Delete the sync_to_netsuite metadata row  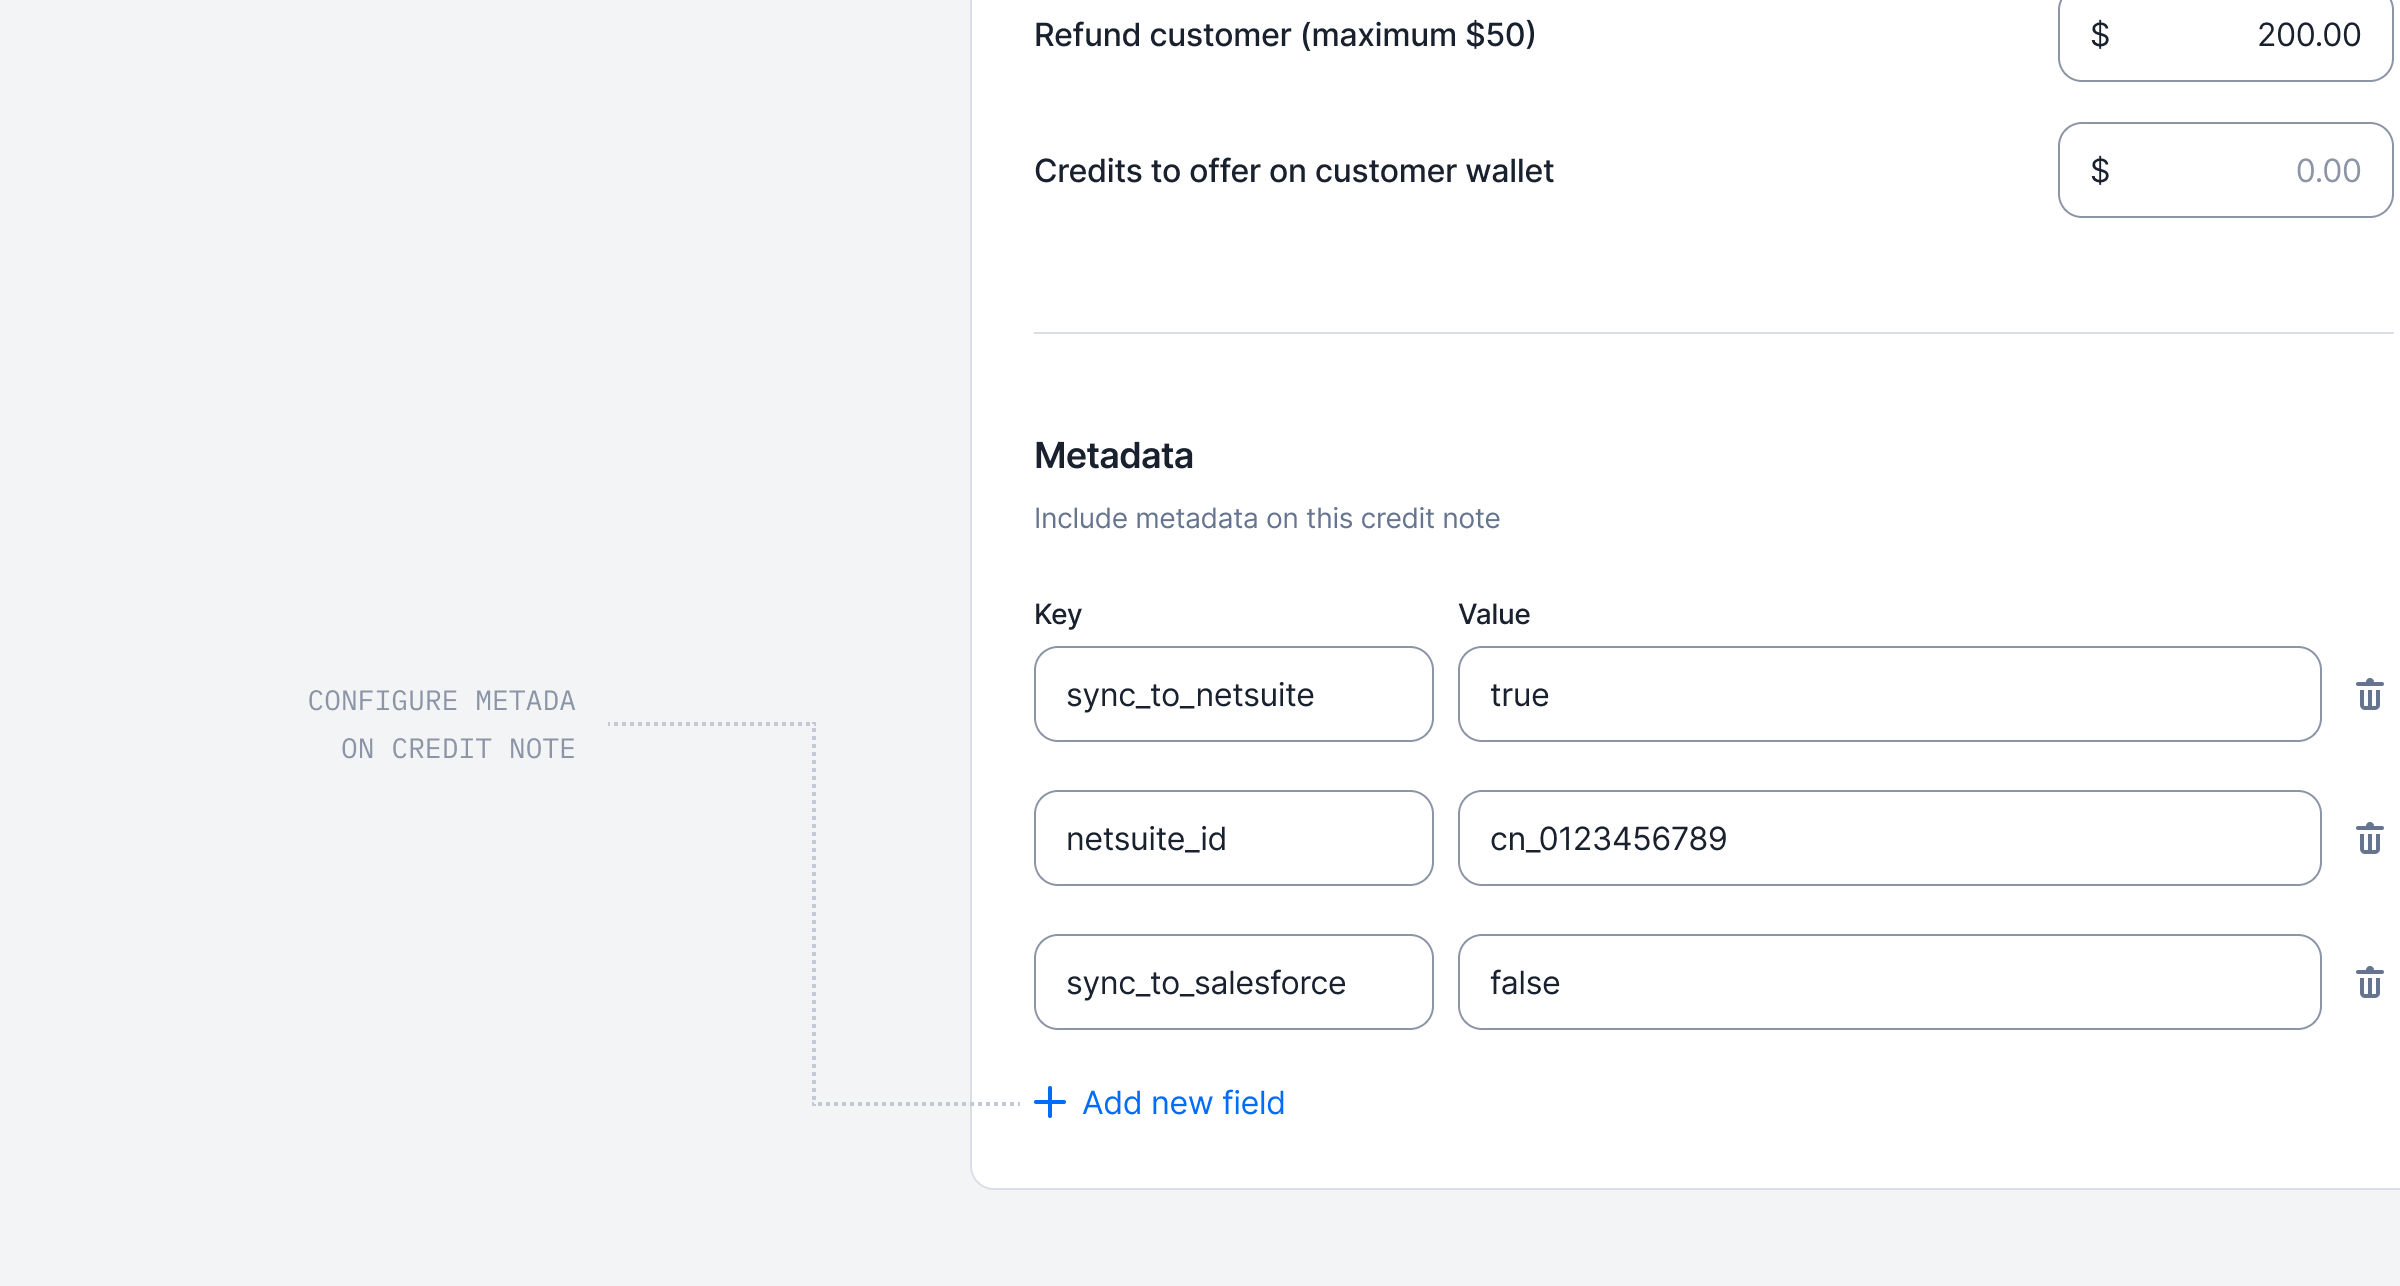[2369, 694]
